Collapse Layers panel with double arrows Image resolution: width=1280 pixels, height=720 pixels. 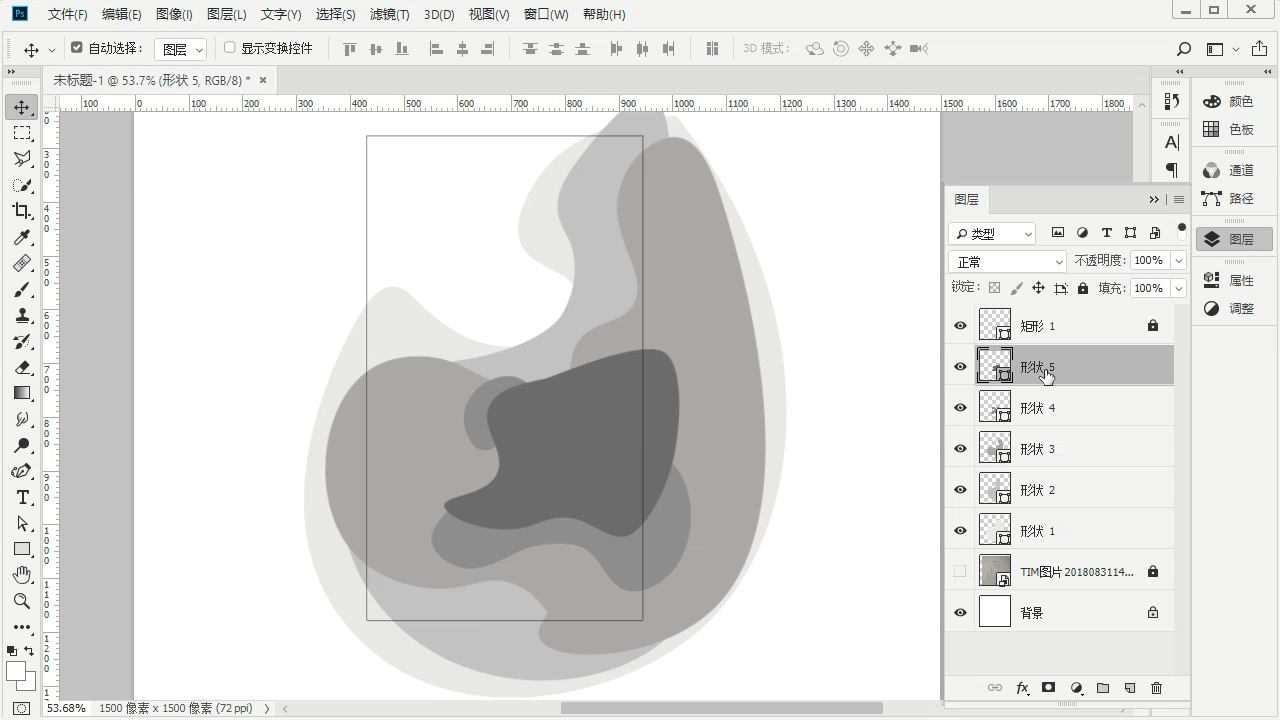pyautogui.click(x=1154, y=200)
